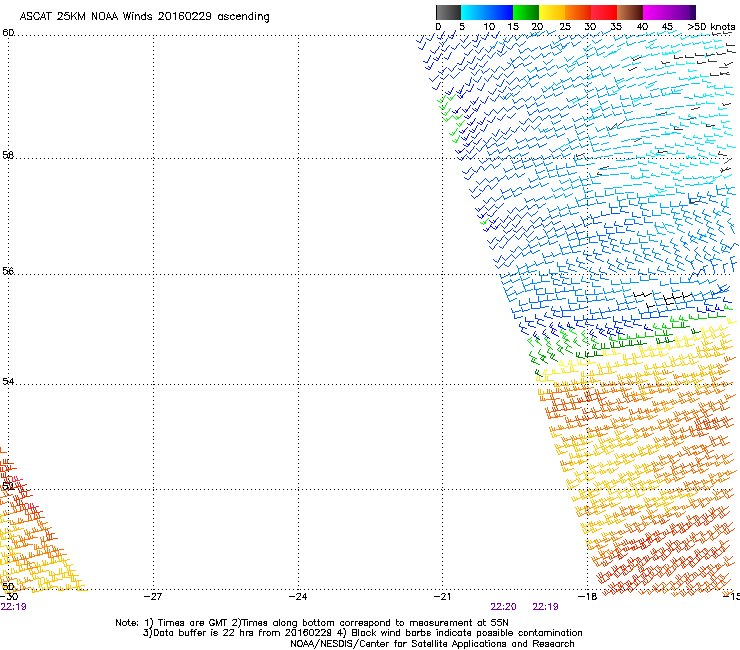The height and width of the screenshot is (650, 740).
Task: Click the longitude label "-27"
Action: coord(153,597)
